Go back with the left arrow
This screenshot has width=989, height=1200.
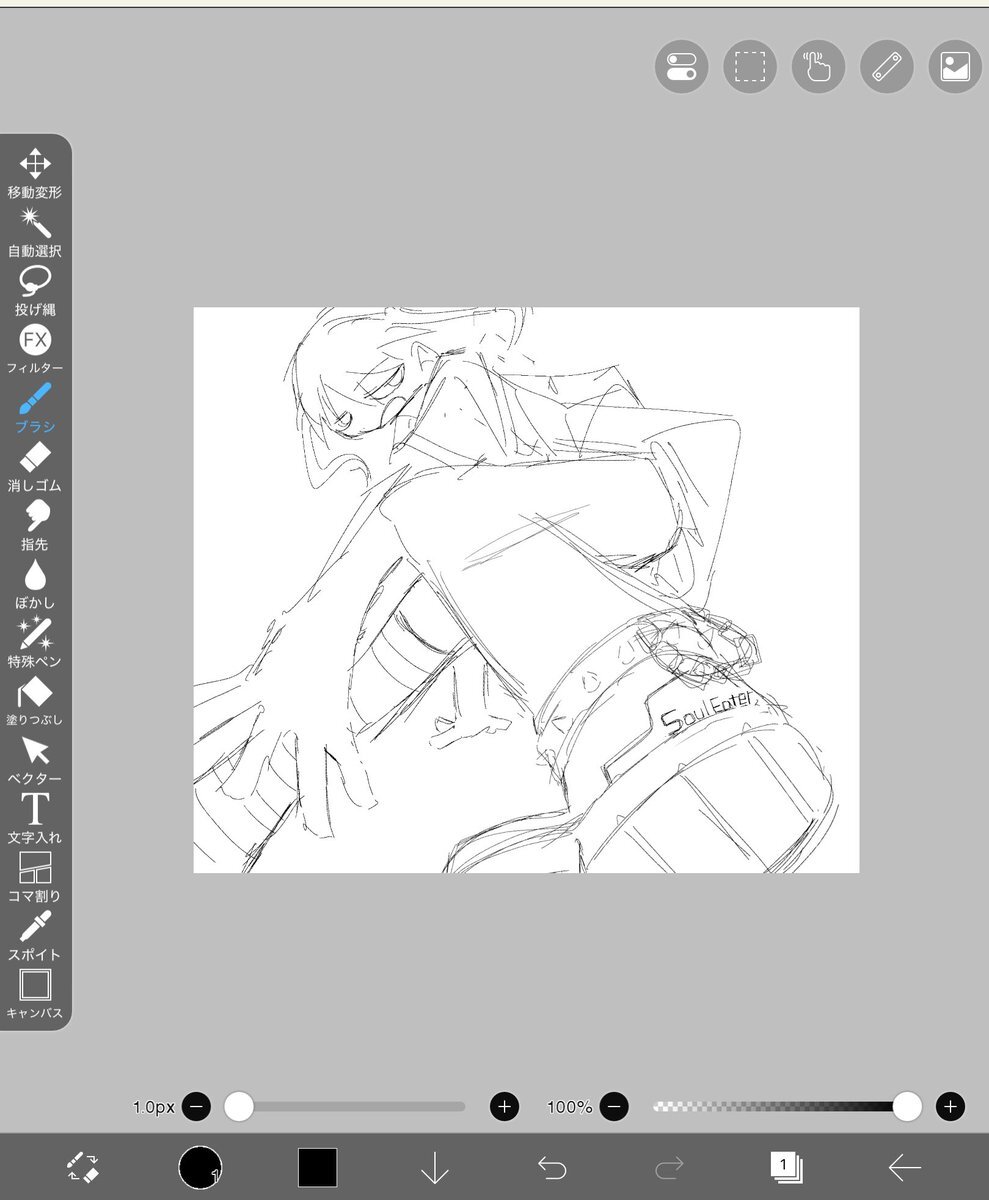point(904,1167)
